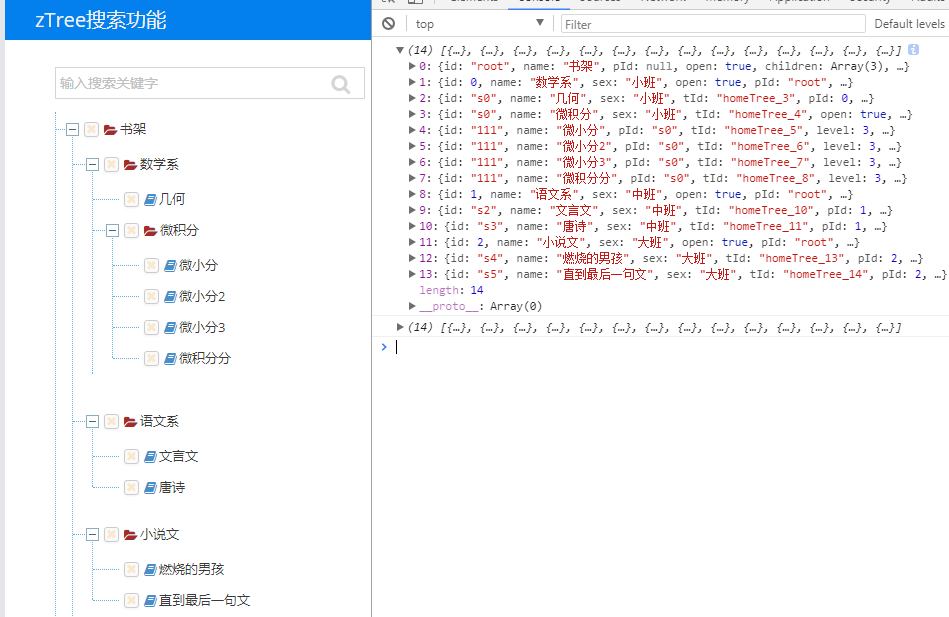
Task: Open the top context dropdown
Action: click(x=479, y=24)
